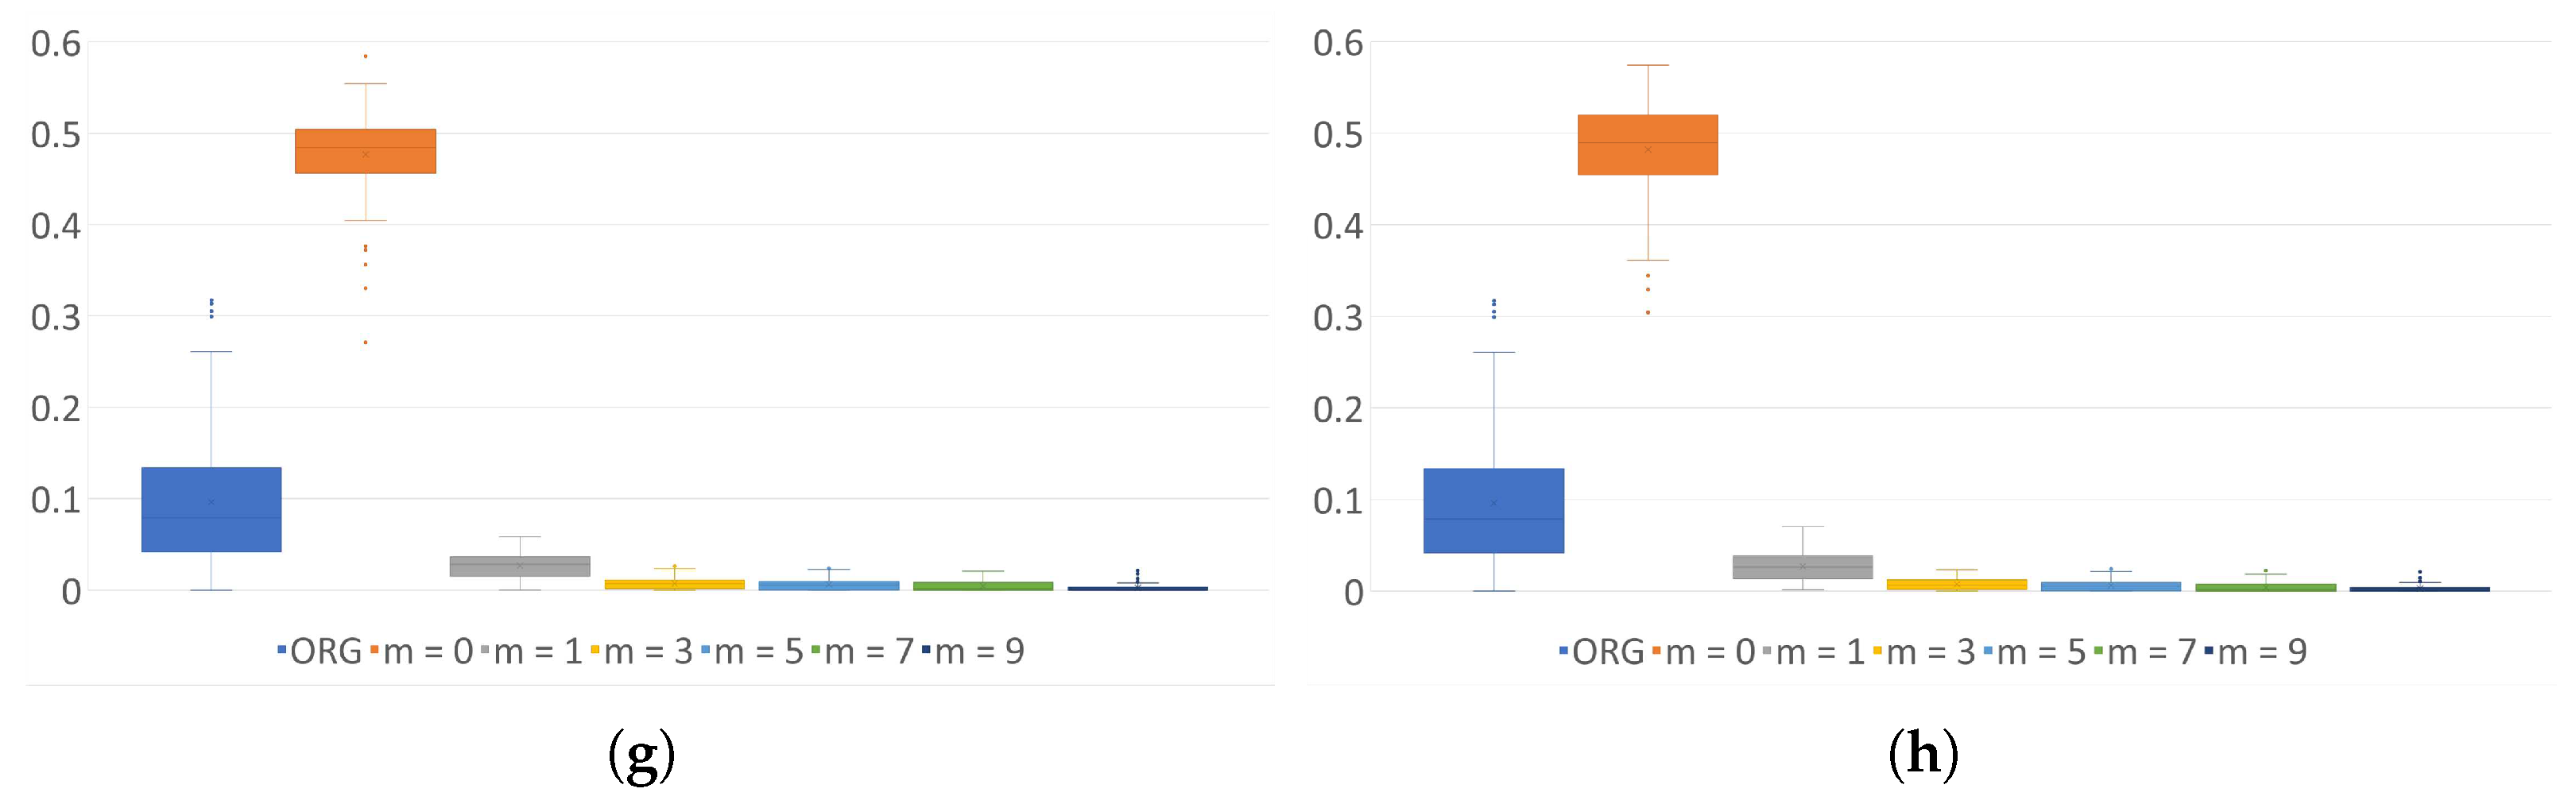Click the blue ORG box in the right chart
The image size is (2576, 804).
pyautogui.click(x=1493, y=510)
